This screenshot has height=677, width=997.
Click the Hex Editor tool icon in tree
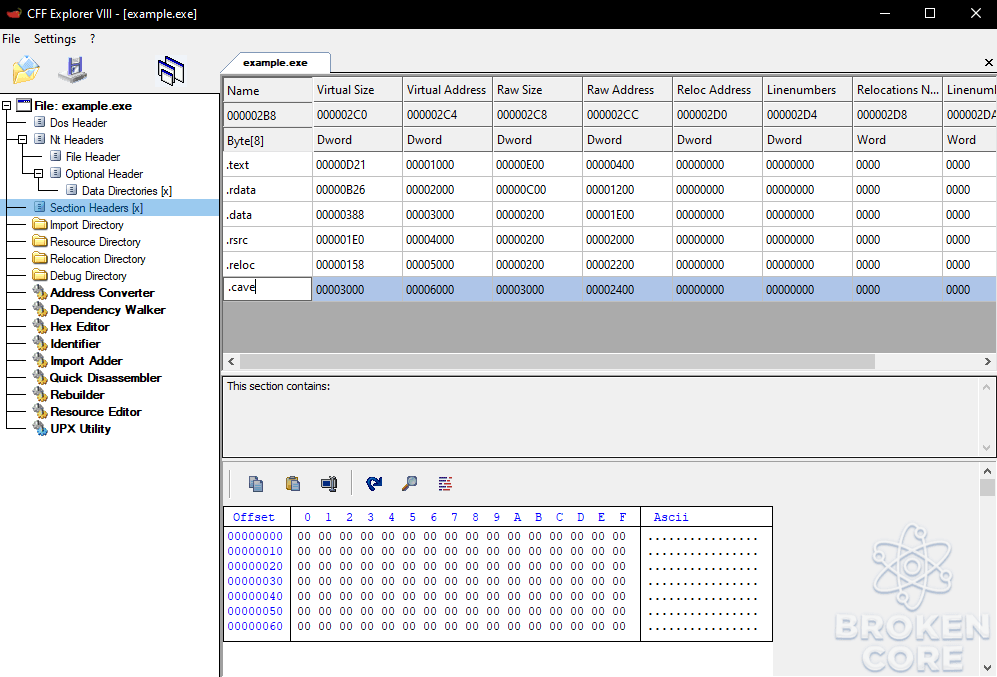click(x=40, y=326)
